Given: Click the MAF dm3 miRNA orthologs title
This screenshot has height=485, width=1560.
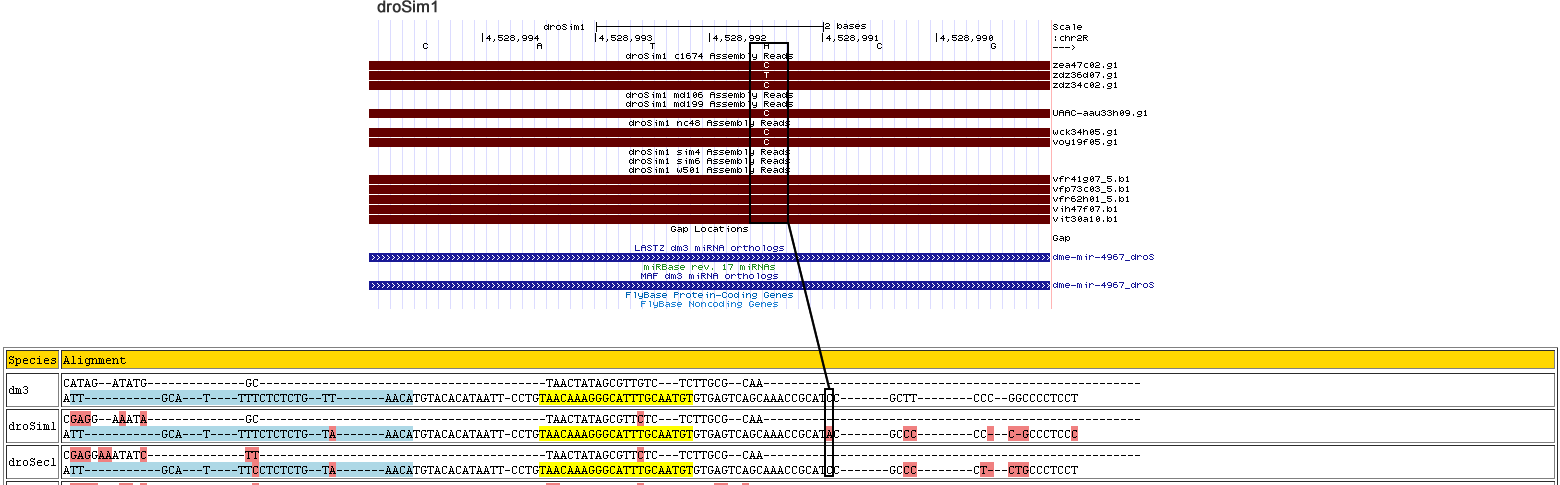Looking at the screenshot, I should coord(709,276).
